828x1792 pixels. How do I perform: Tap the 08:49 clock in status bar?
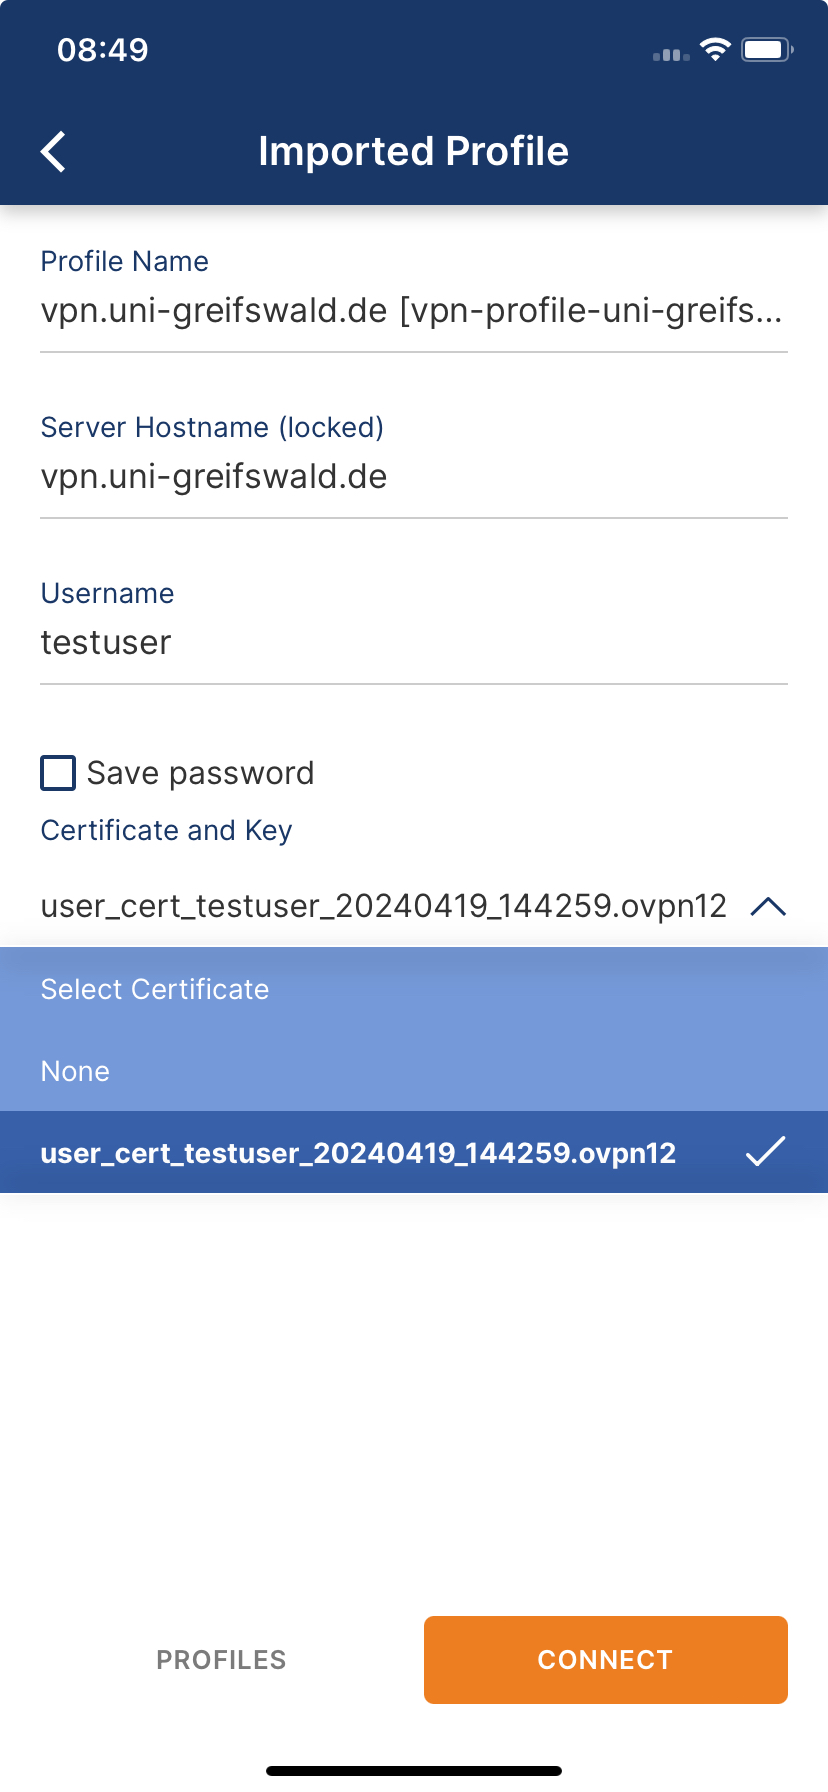pyautogui.click(x=103, y=49)
